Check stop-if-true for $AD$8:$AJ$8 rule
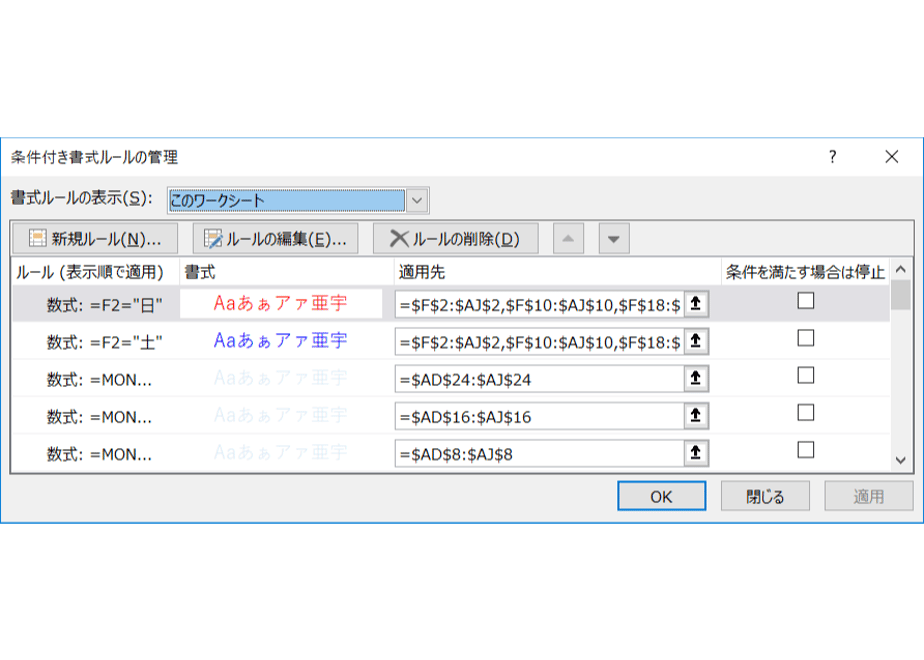Viewport: 924px width, 660px height. pos(806,450)
